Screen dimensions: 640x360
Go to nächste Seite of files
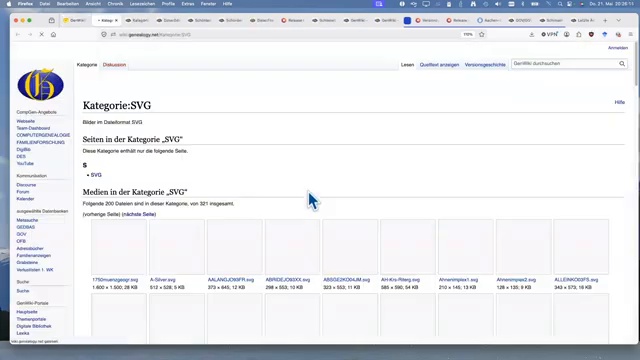point(139,214)
